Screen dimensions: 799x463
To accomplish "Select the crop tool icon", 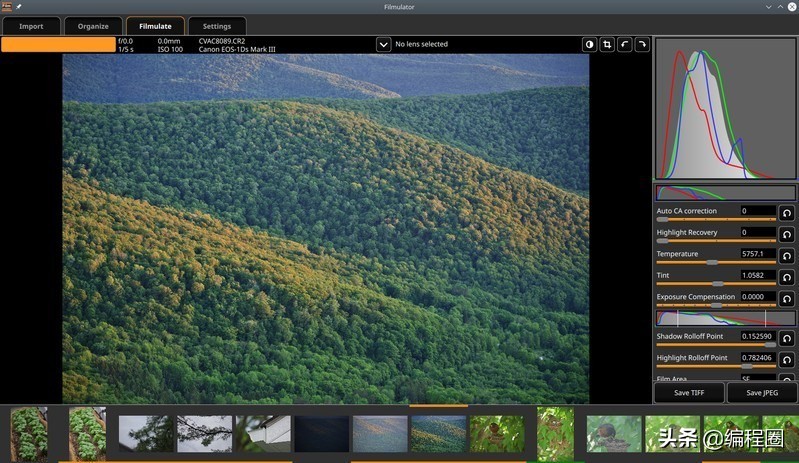I will click(x=607, y=44).
